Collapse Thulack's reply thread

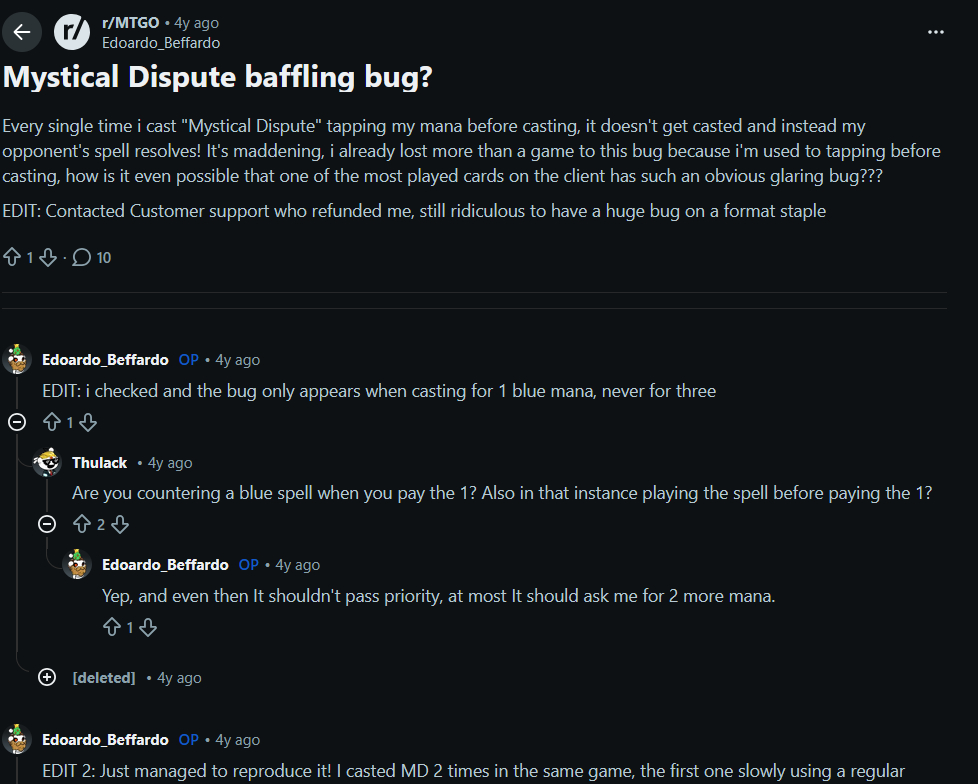(x=47, y=524)
